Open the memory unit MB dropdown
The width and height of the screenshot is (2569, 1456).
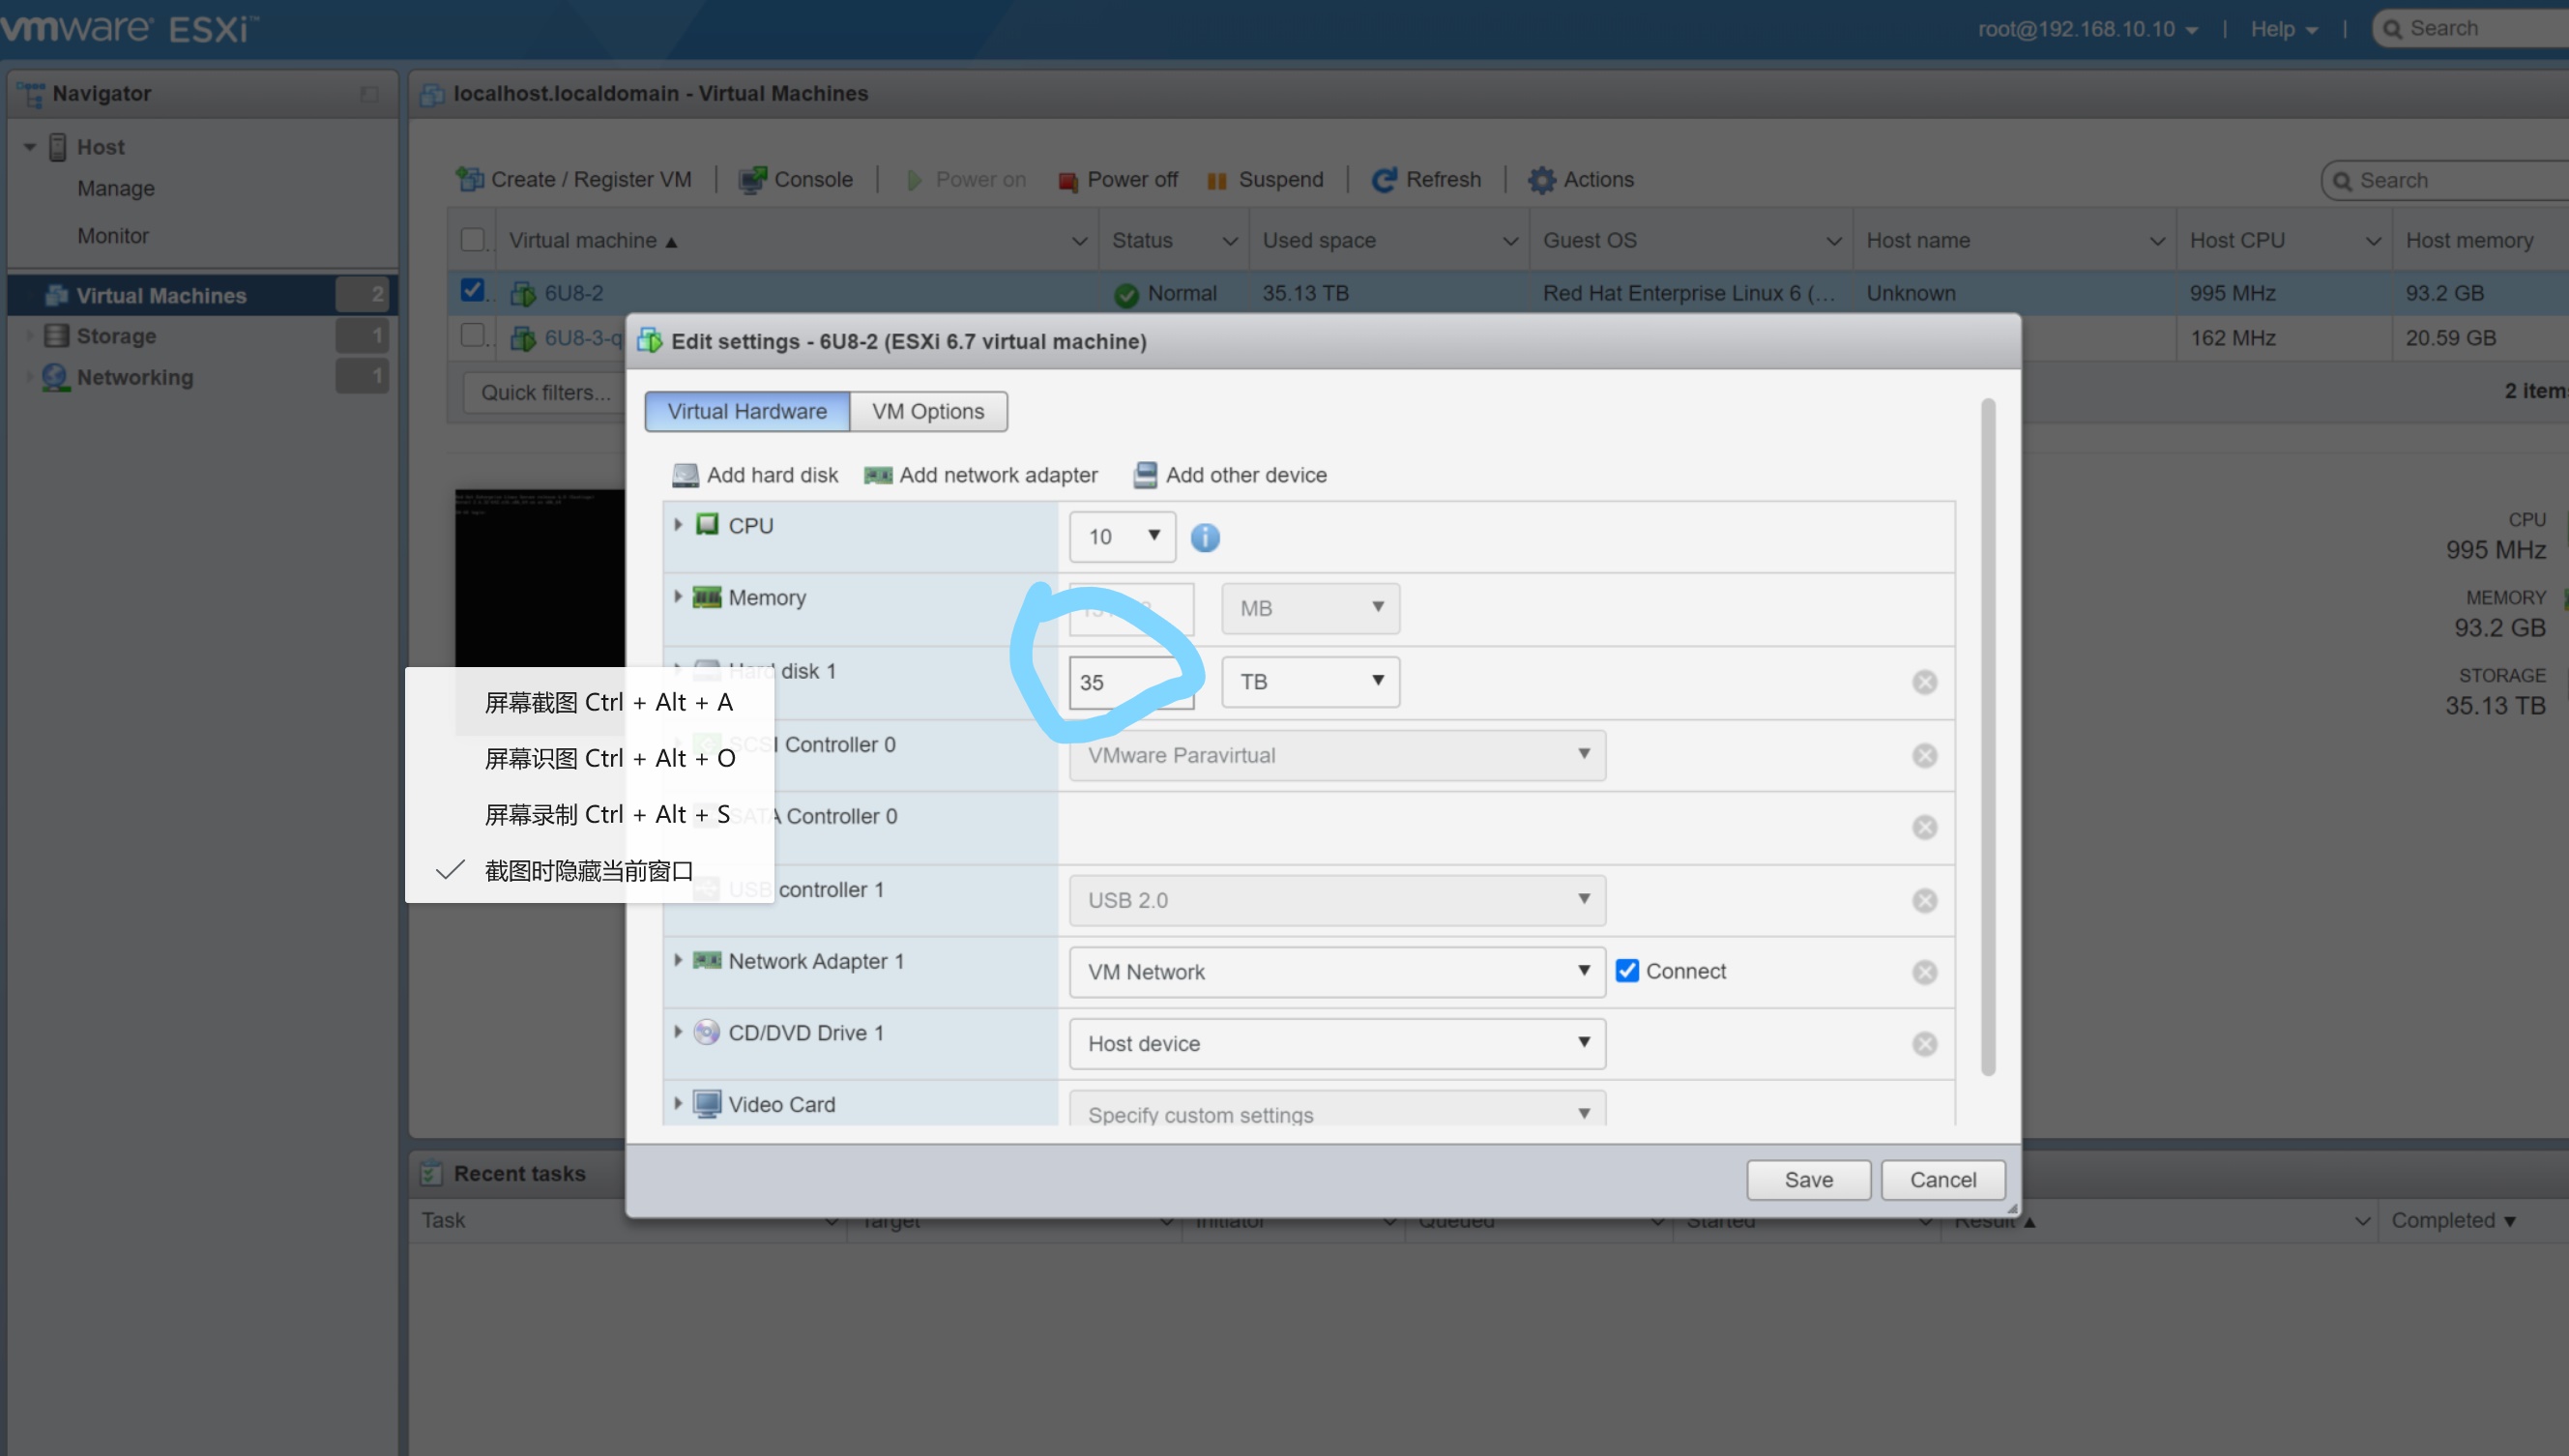pos(1310,608)
